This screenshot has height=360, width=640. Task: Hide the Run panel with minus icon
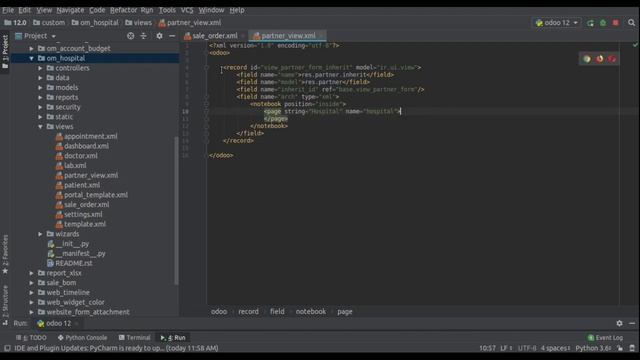tap(632, 323)
